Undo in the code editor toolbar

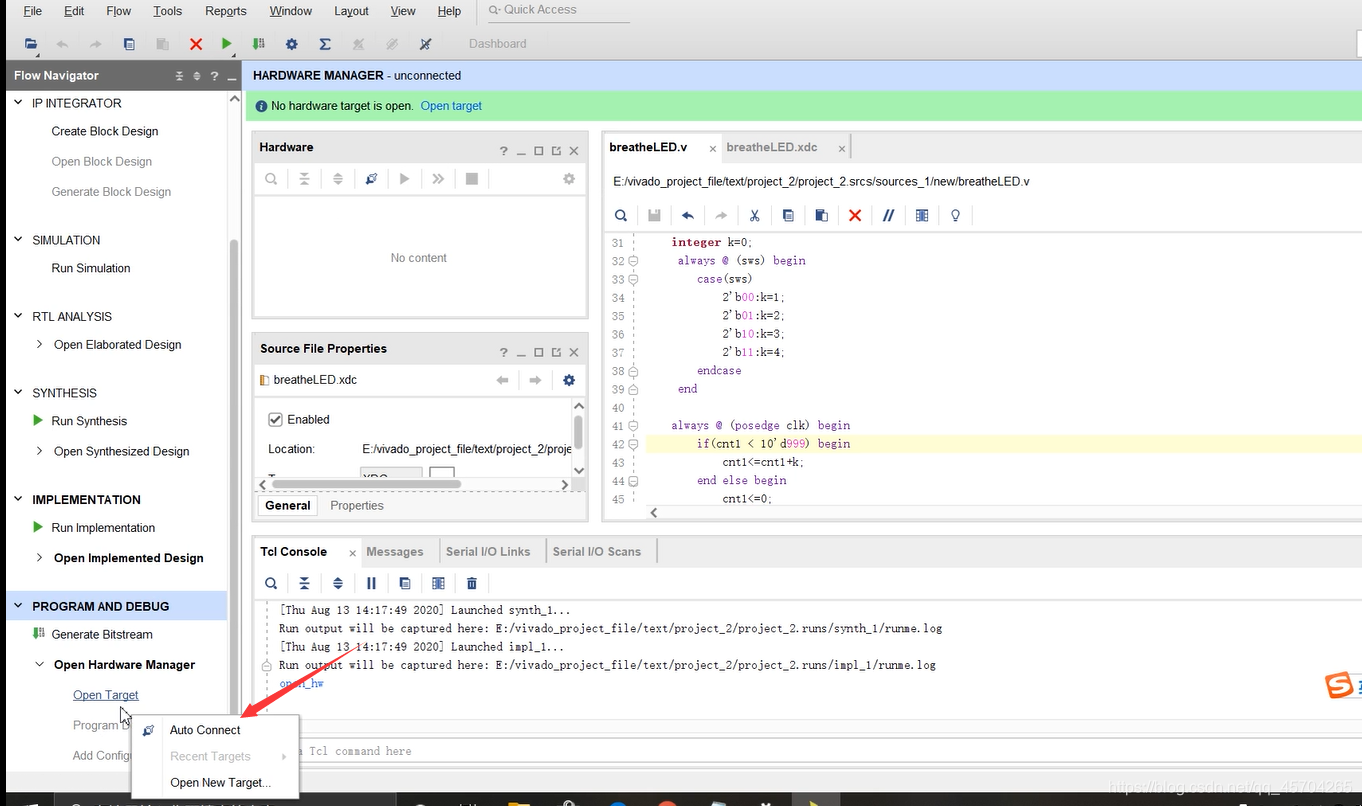point(688,215)
